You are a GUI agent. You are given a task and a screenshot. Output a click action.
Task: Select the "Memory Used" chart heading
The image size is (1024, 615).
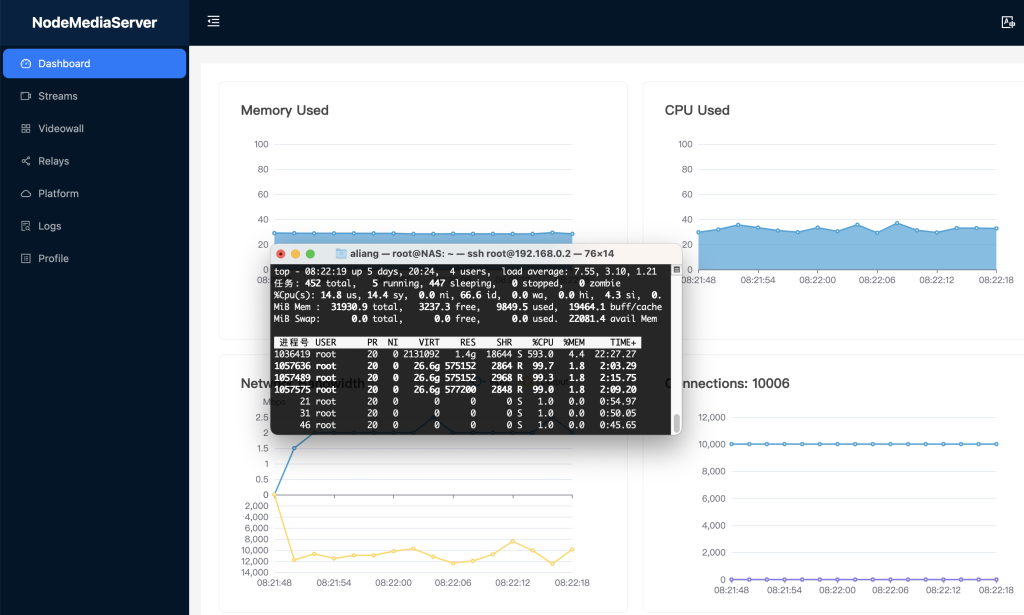[x=285, y=110]
